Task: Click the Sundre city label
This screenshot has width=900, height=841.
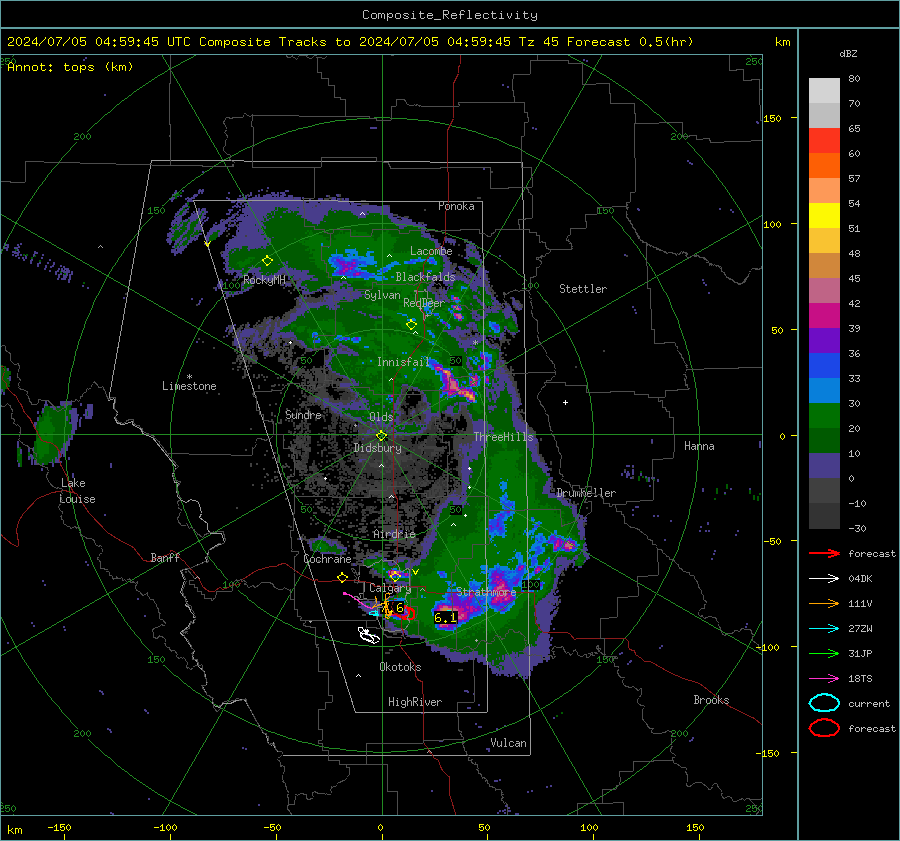Action: coord(303,415)
